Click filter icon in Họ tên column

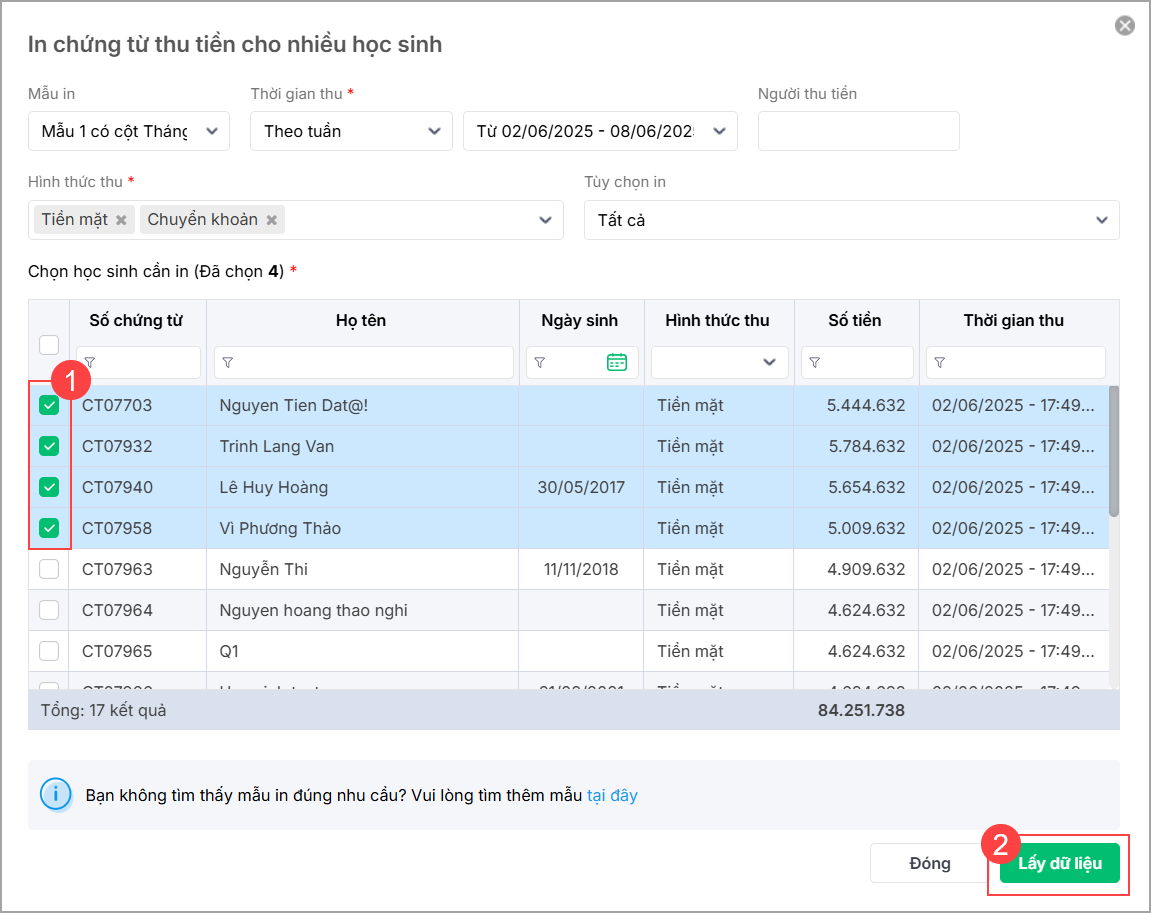(x=227, y=363)
